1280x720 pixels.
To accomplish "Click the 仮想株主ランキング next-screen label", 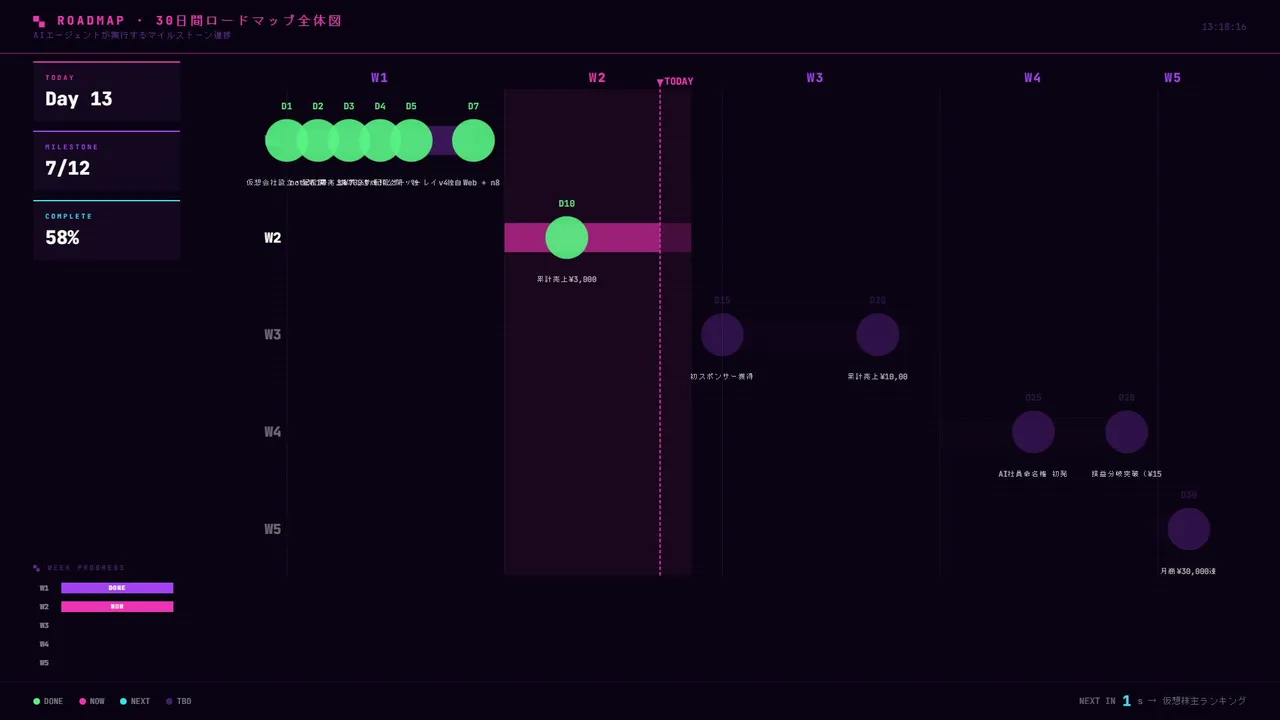I will coord(1204,701).
